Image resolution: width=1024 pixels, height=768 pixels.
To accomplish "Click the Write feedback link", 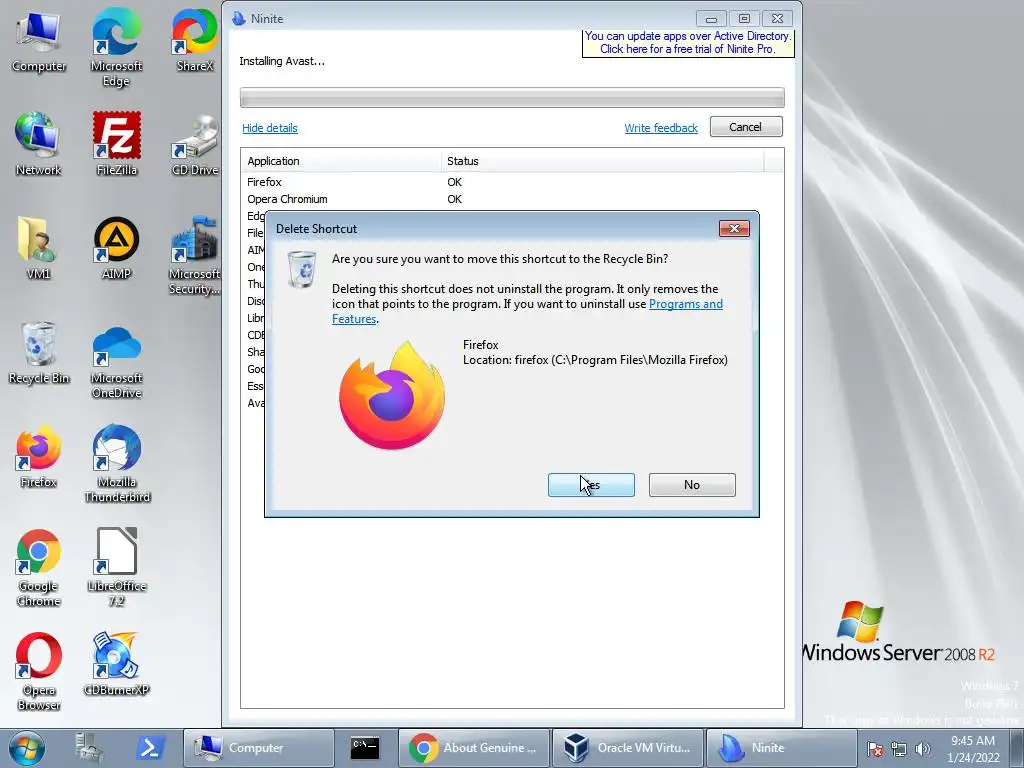I will tap(661, 128).
